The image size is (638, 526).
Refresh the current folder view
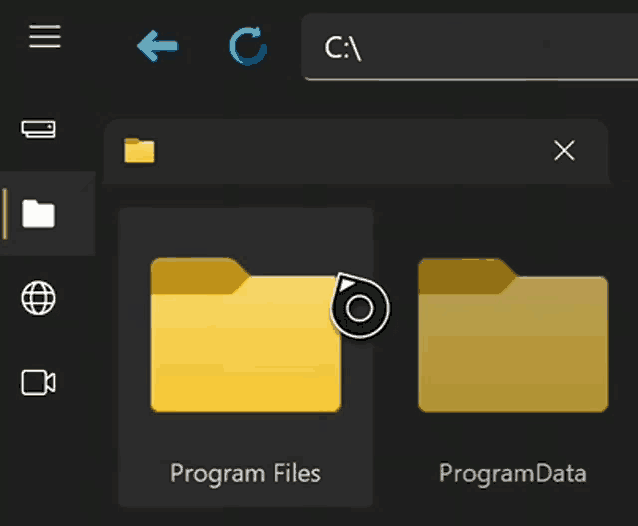coord(248,46)
